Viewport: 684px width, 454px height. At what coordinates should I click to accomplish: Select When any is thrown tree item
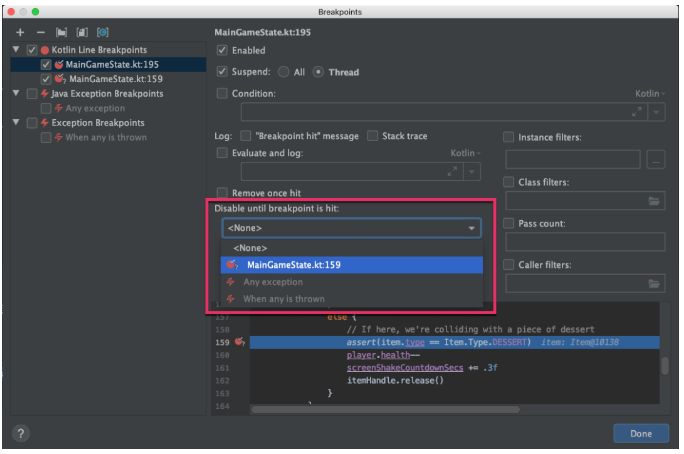tap(106, 137)
